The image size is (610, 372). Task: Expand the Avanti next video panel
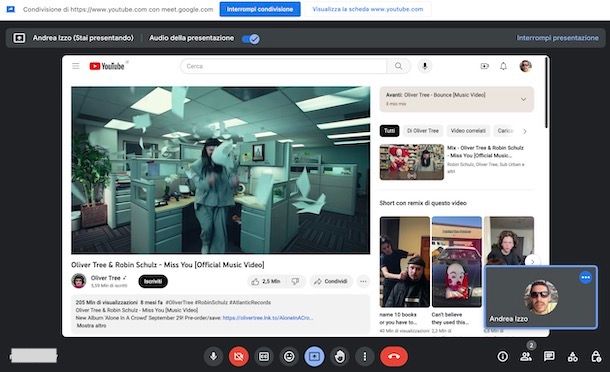click(x=523, y=99)
